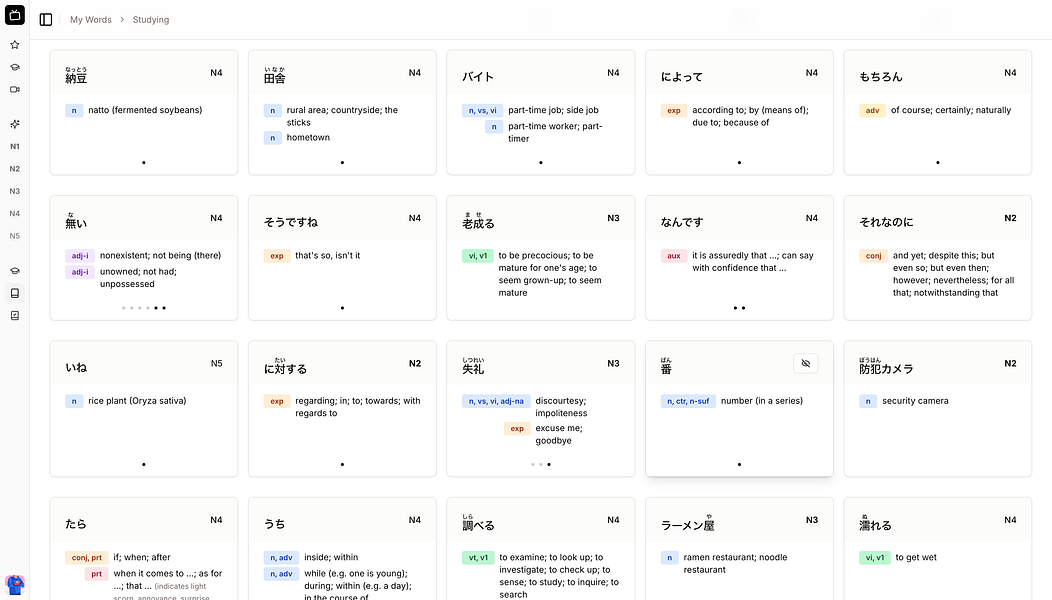Open the 田舎 word card
This screenshot has height=600, width=1052.
click(x=342, y=112)
